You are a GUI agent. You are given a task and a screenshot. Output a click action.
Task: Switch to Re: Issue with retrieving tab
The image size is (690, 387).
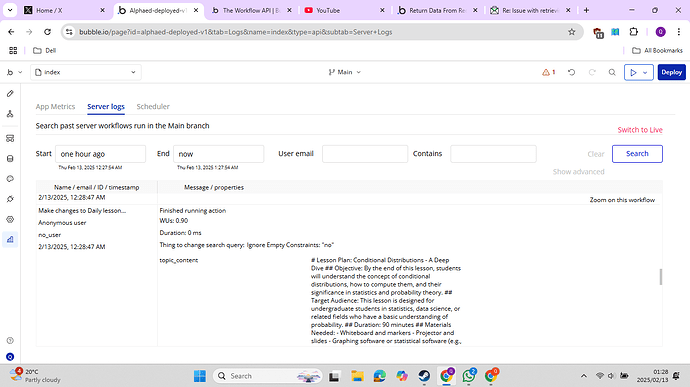pos(531,10)
